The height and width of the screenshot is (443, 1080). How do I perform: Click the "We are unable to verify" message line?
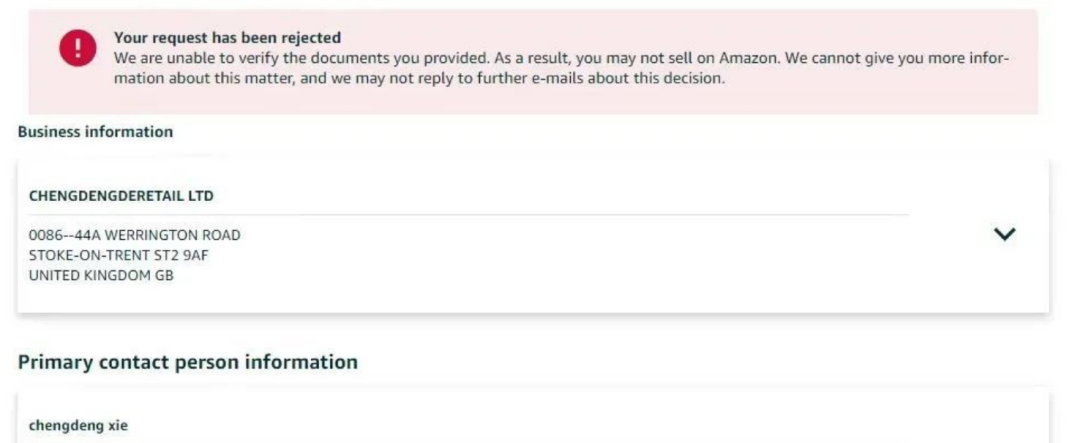561,58
